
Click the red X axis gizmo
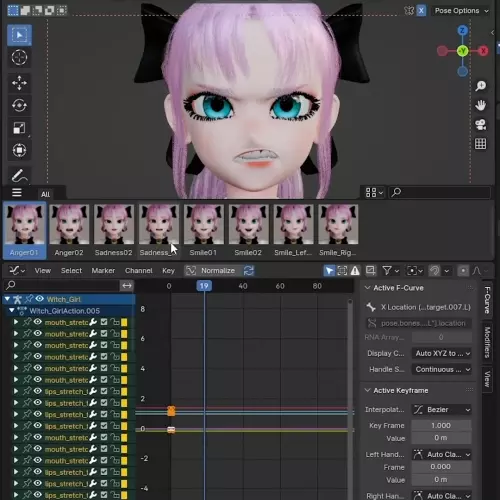pyautogui.click(x=483, y=51)
